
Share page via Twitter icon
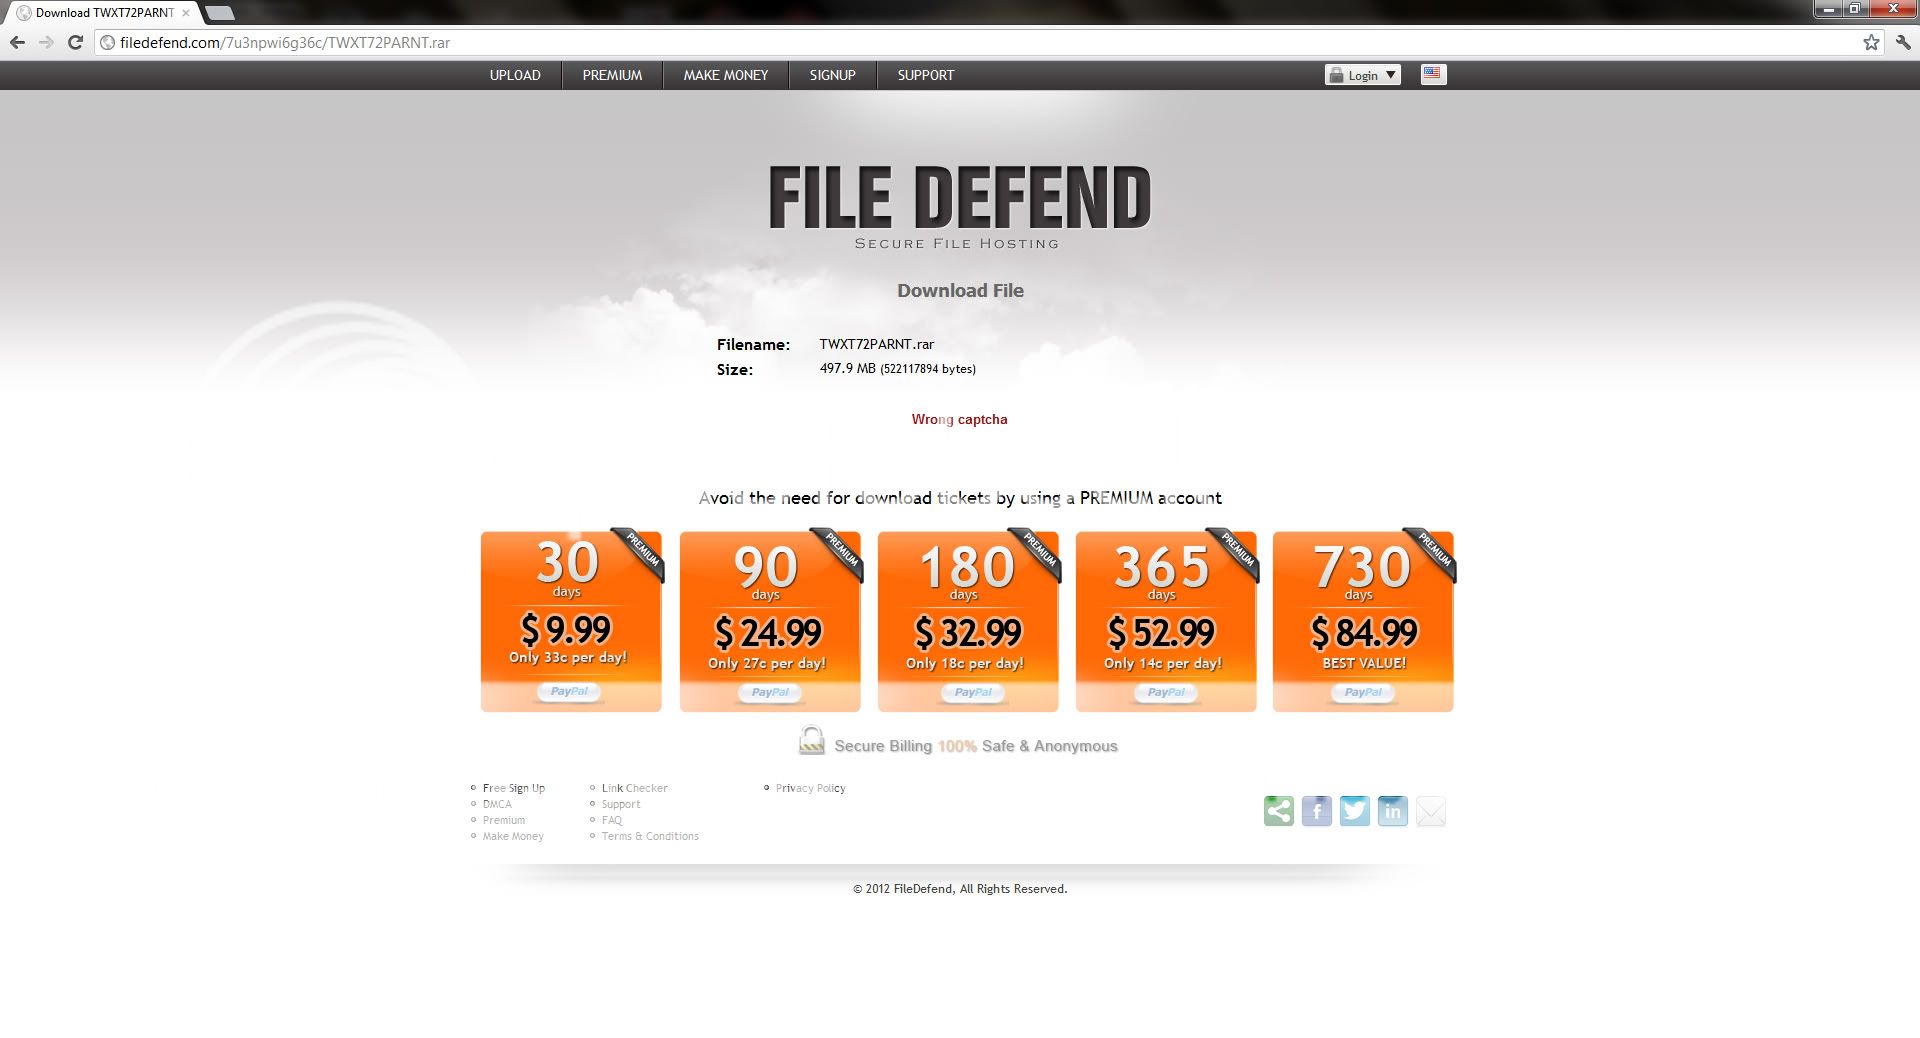pos(1354,811)
